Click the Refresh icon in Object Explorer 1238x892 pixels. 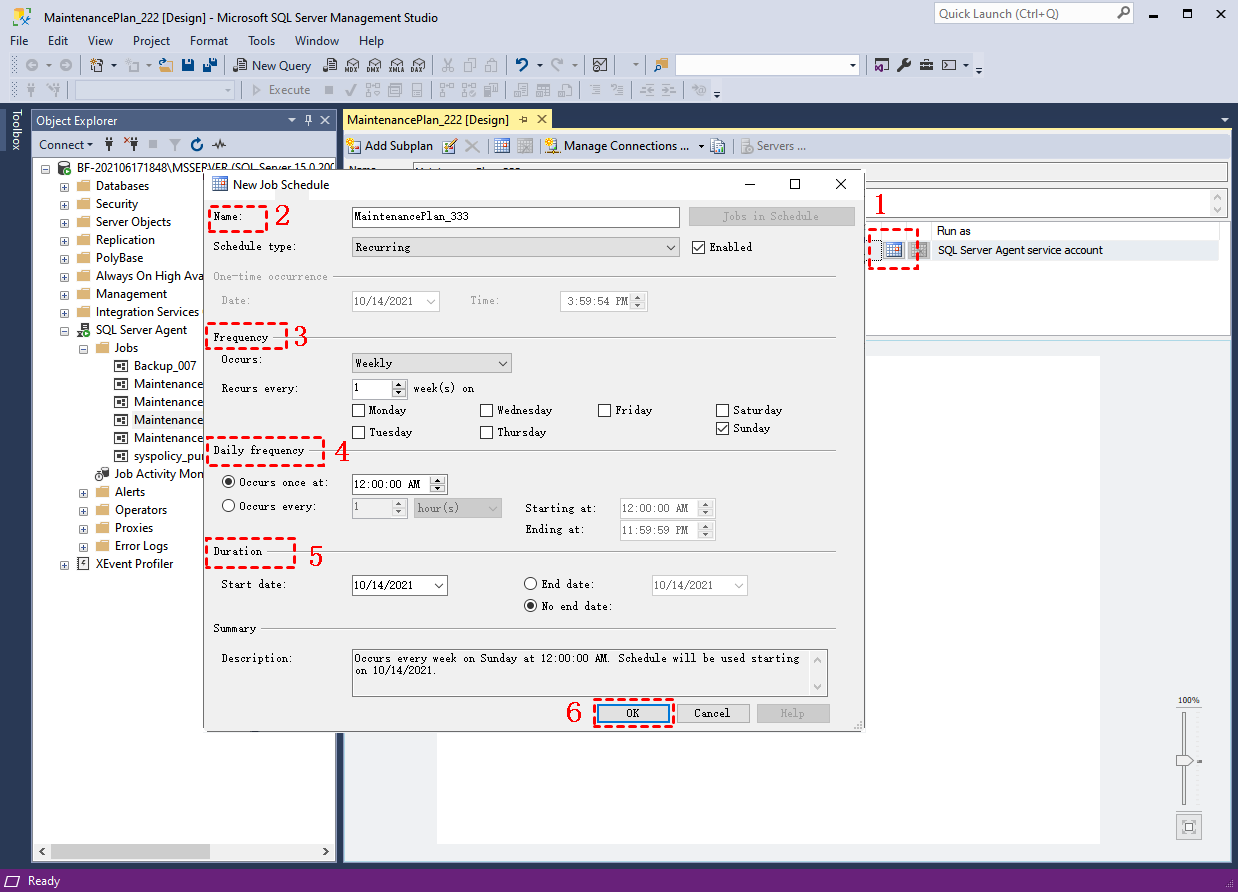197,145
